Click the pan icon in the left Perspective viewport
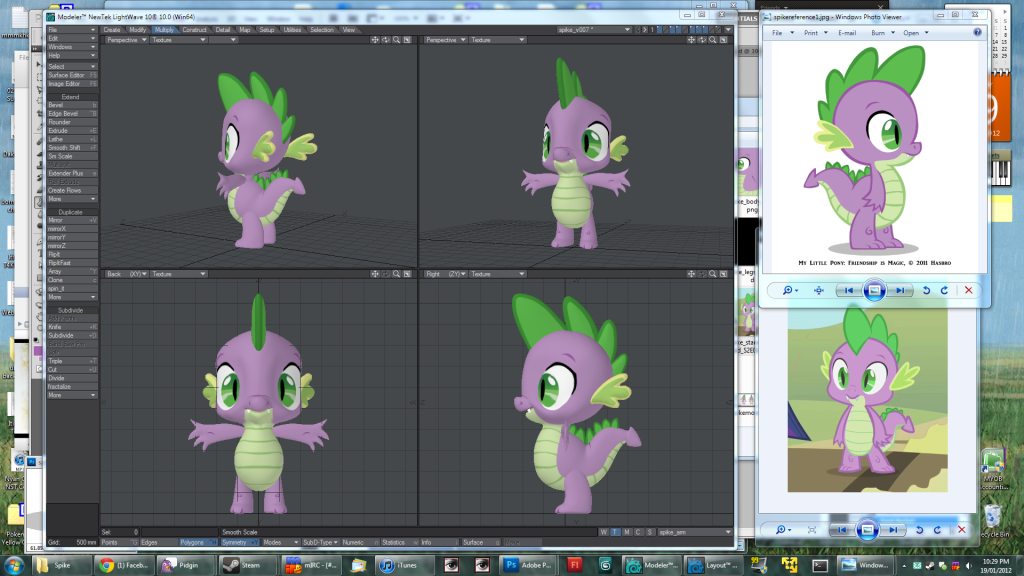The height and width of the screenshot is (576, 1024). [x=375, y=40]
